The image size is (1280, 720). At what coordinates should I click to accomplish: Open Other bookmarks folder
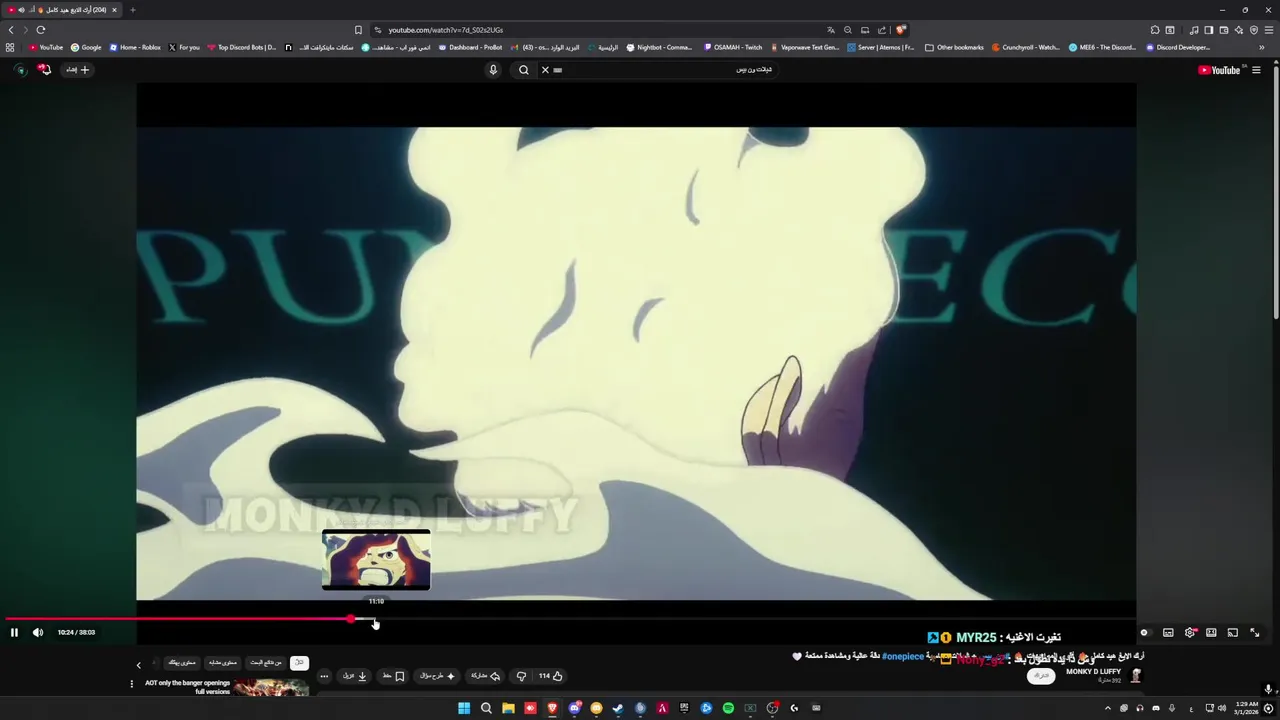coord(954,47)
